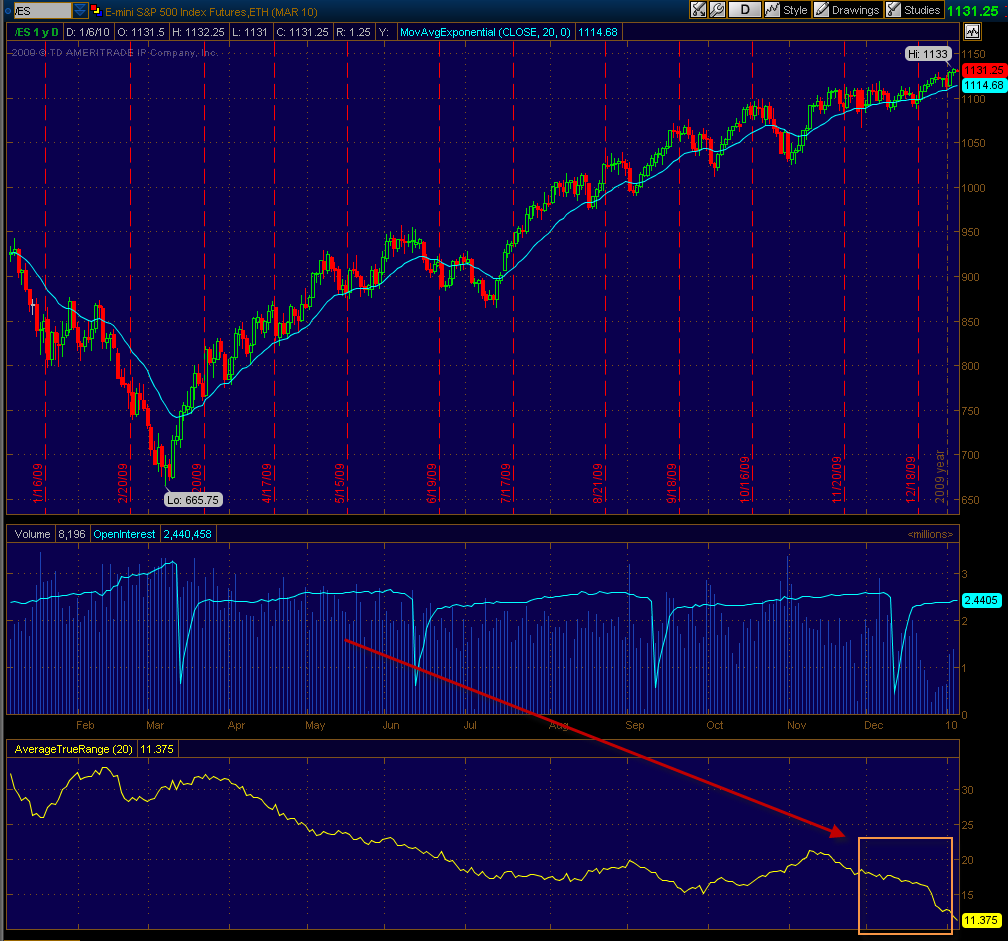The height and width of the screenshot is (941, 1008).
Task: Click the 1000 level on price axis
Action: tap(973, 188)
